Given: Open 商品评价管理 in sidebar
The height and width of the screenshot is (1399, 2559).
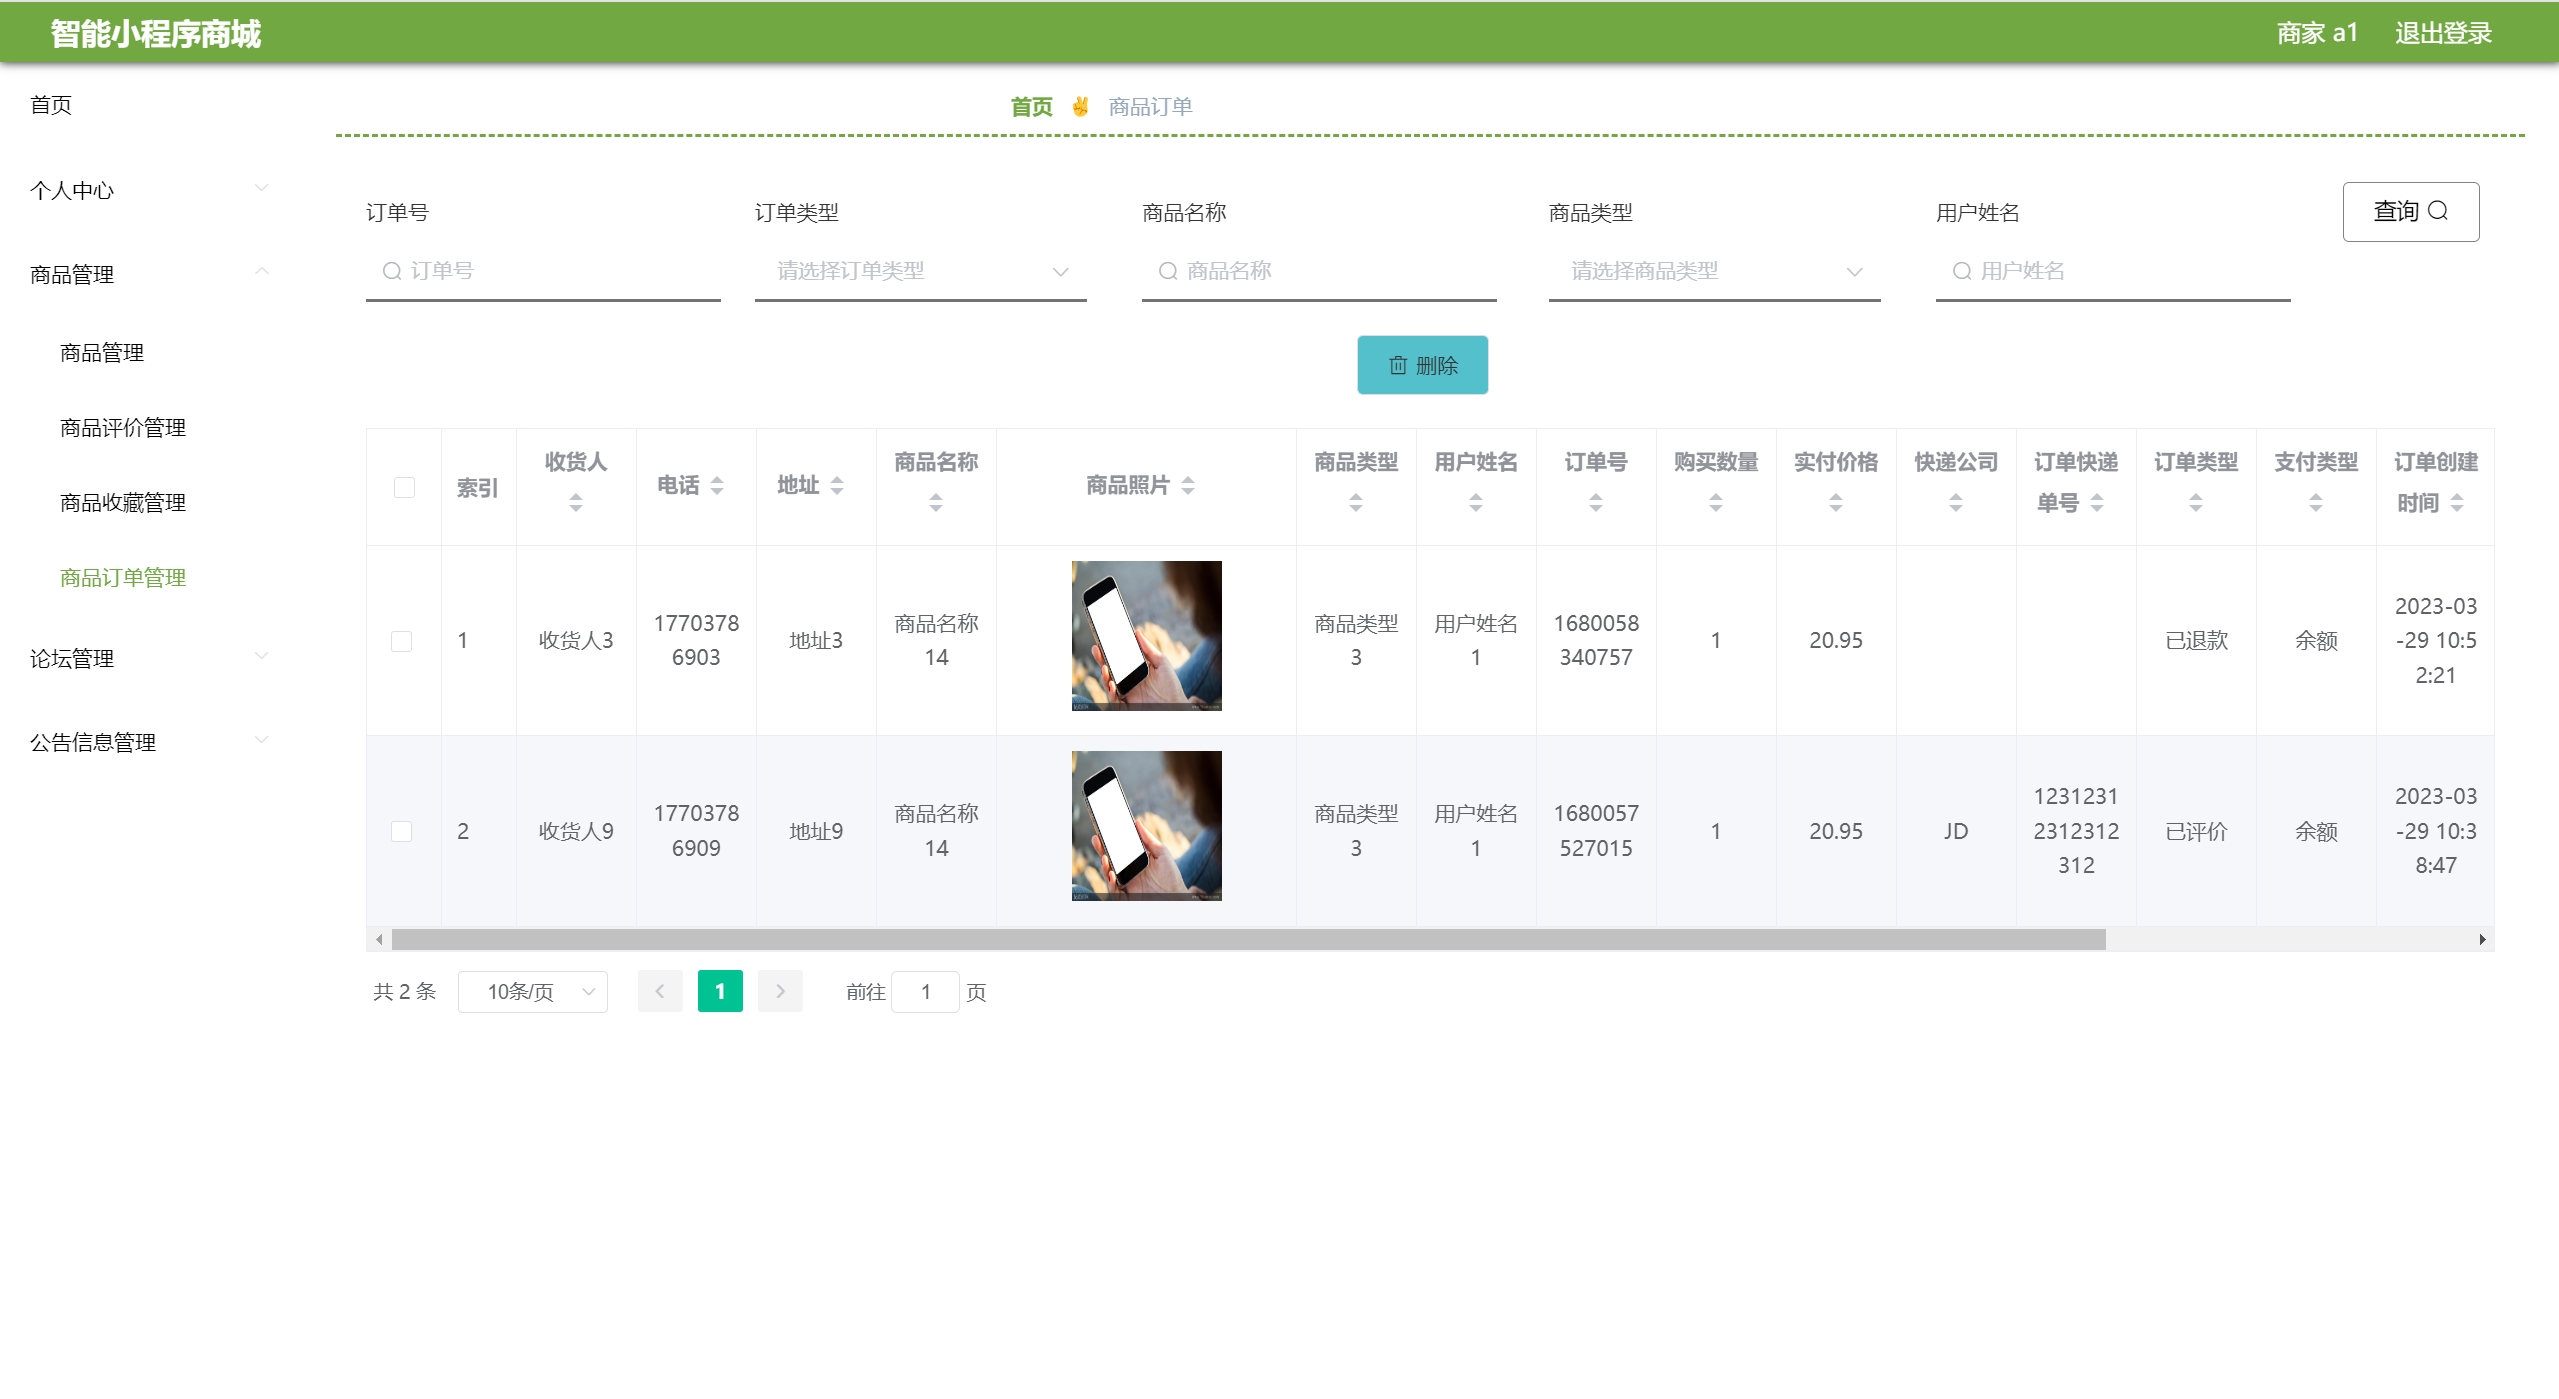Looking at the screenshot, I should [123, 428].
